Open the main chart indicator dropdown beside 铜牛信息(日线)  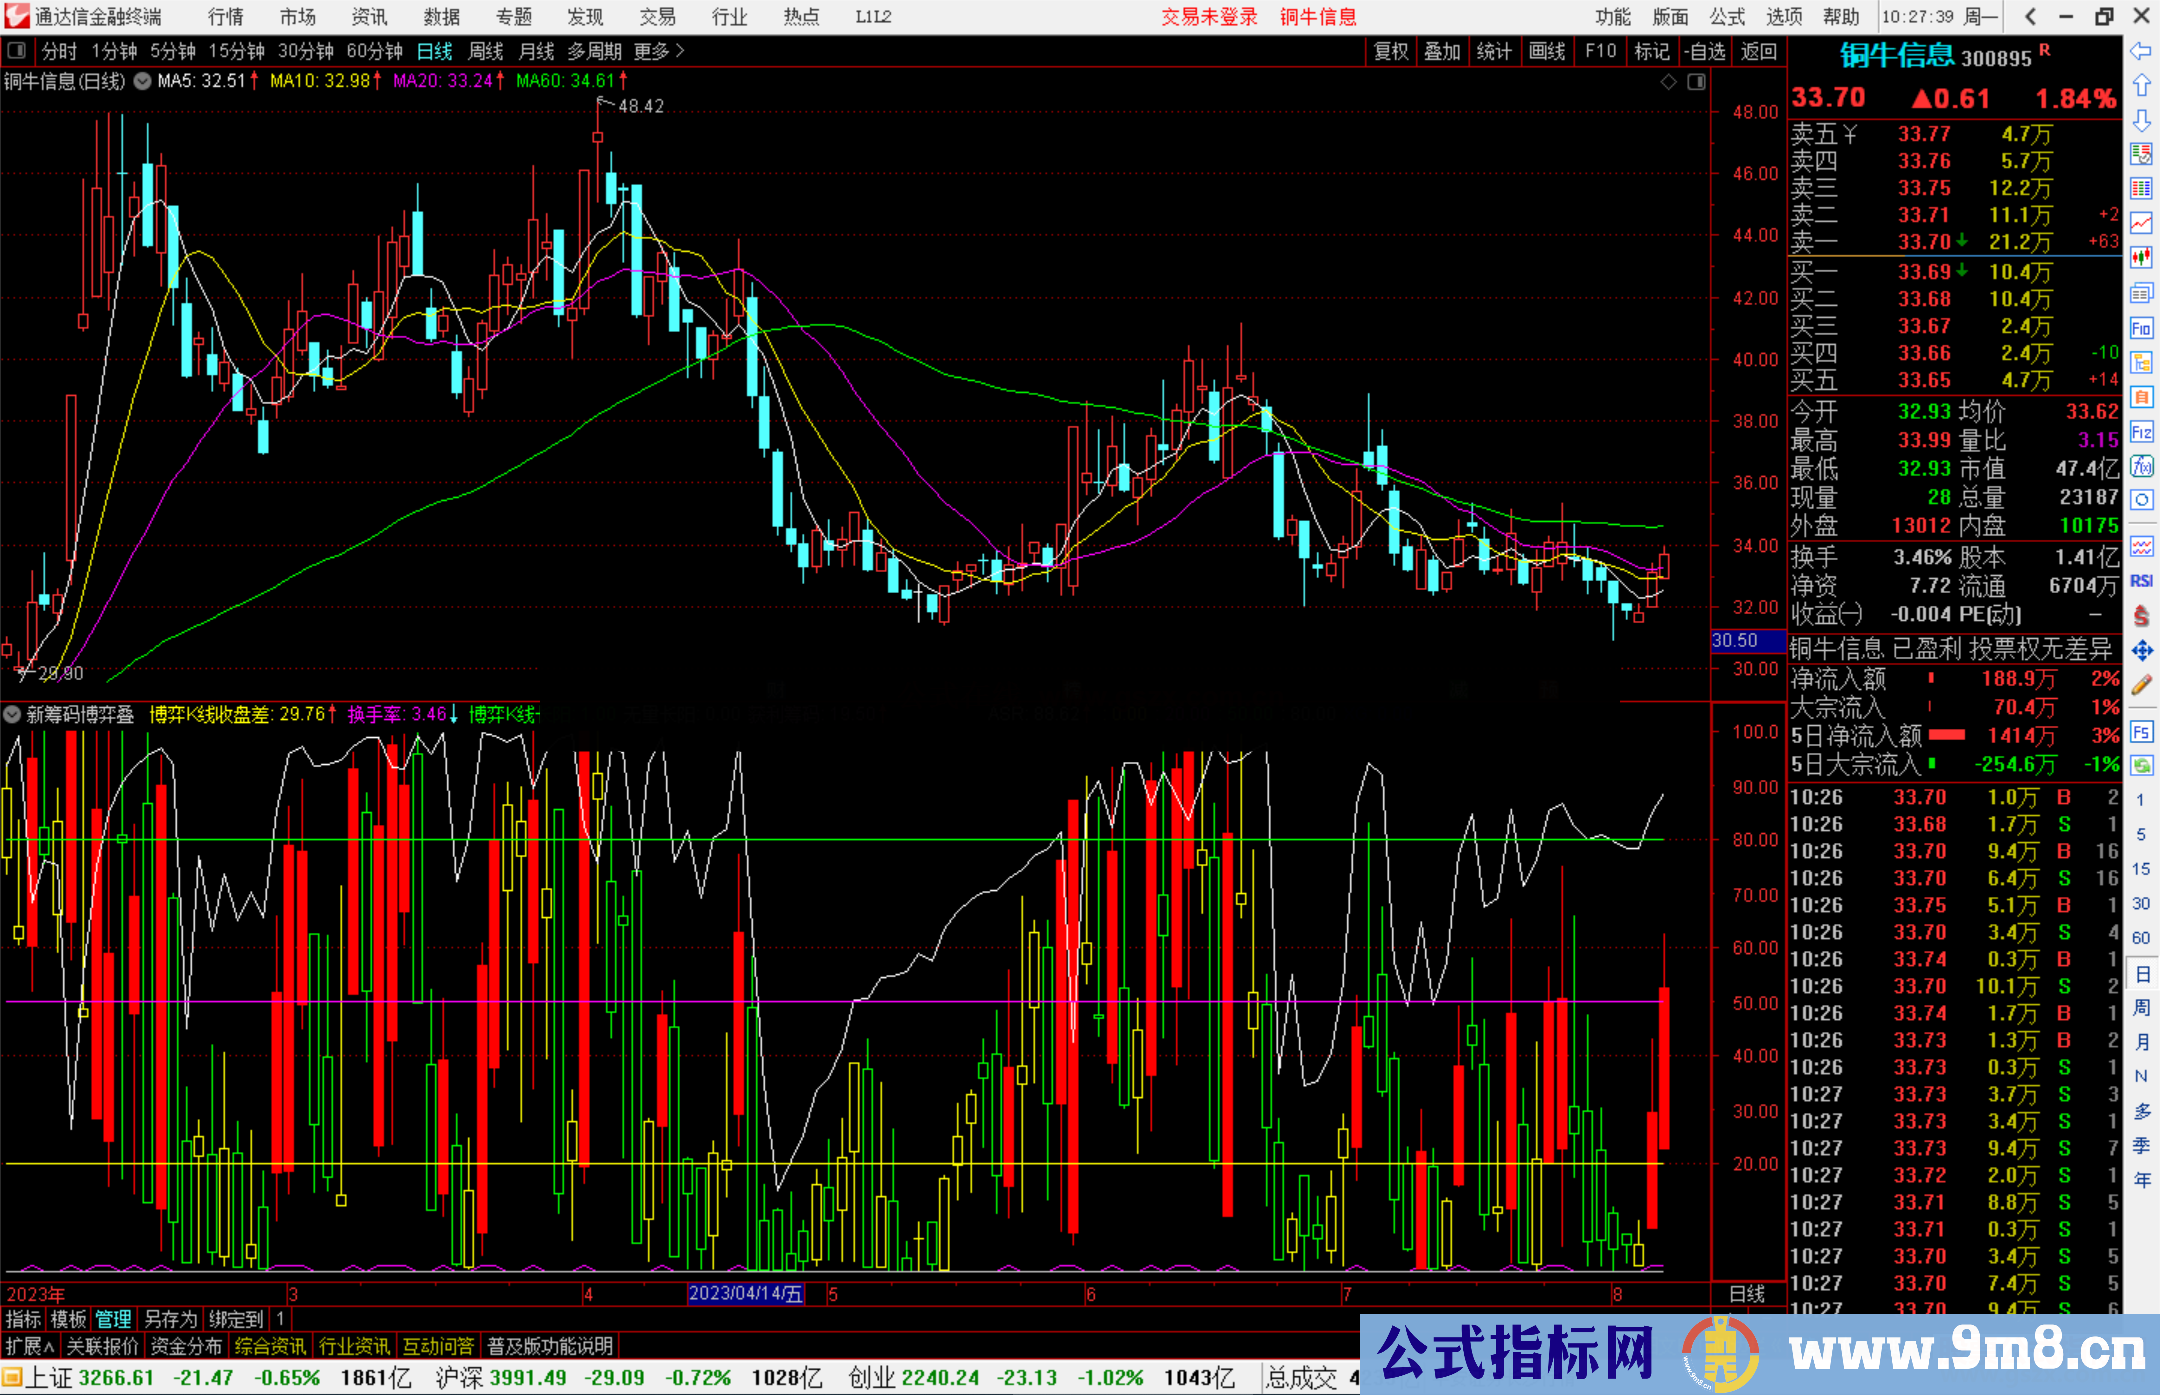click(142, 81)
